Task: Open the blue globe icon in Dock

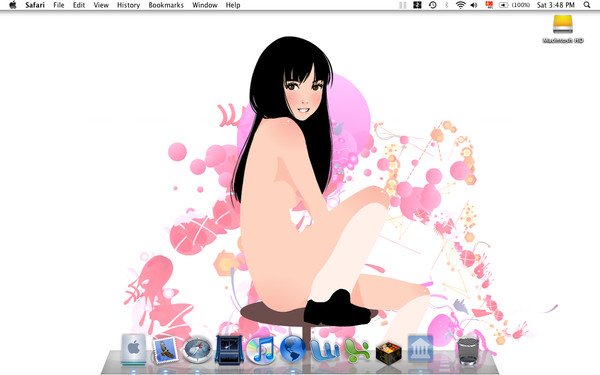Action: point(293,349)
